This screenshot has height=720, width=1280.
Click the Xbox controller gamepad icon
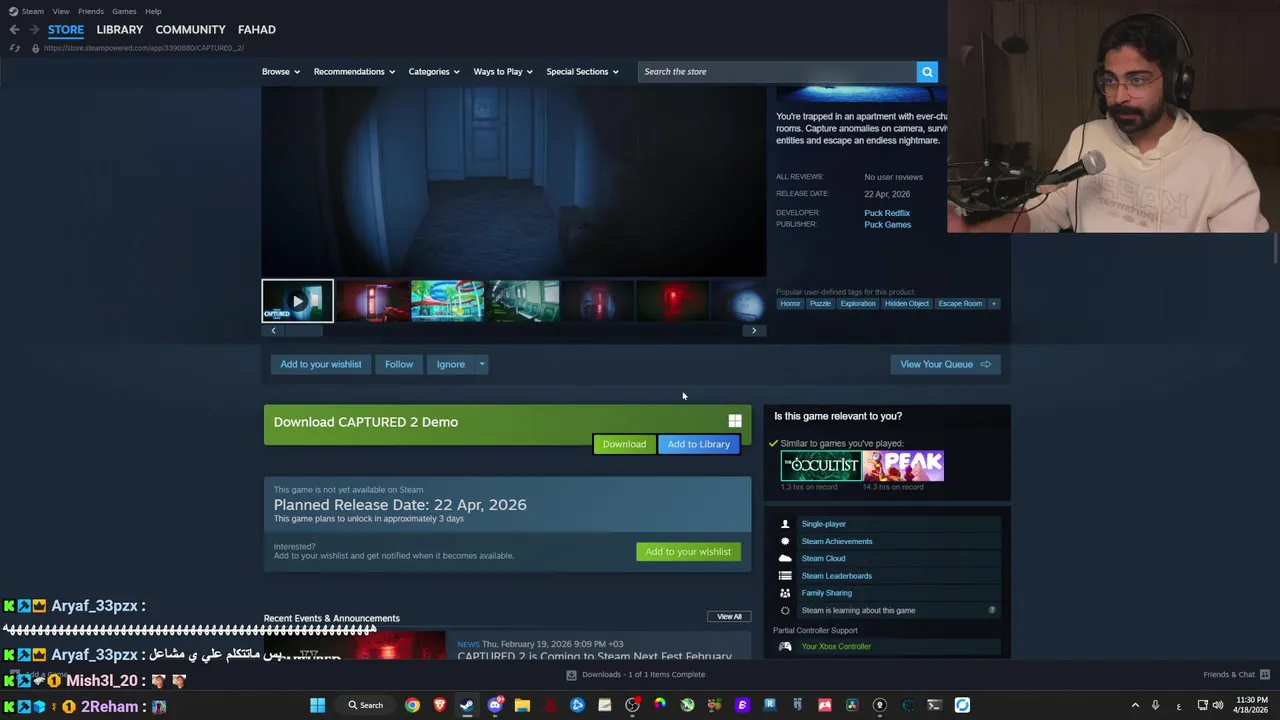tap(785, 647)
